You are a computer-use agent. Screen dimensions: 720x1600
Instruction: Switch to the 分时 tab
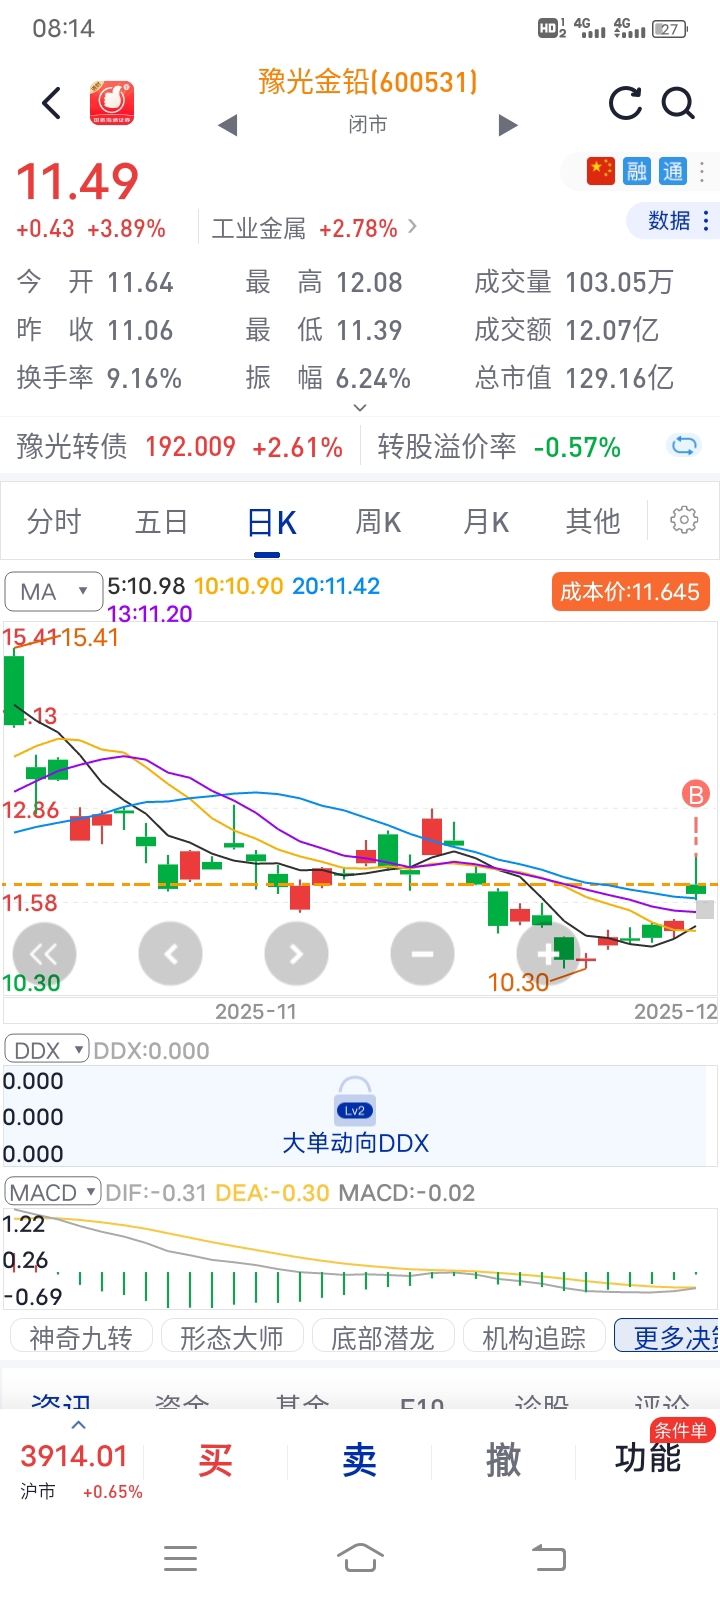[54, 522]
